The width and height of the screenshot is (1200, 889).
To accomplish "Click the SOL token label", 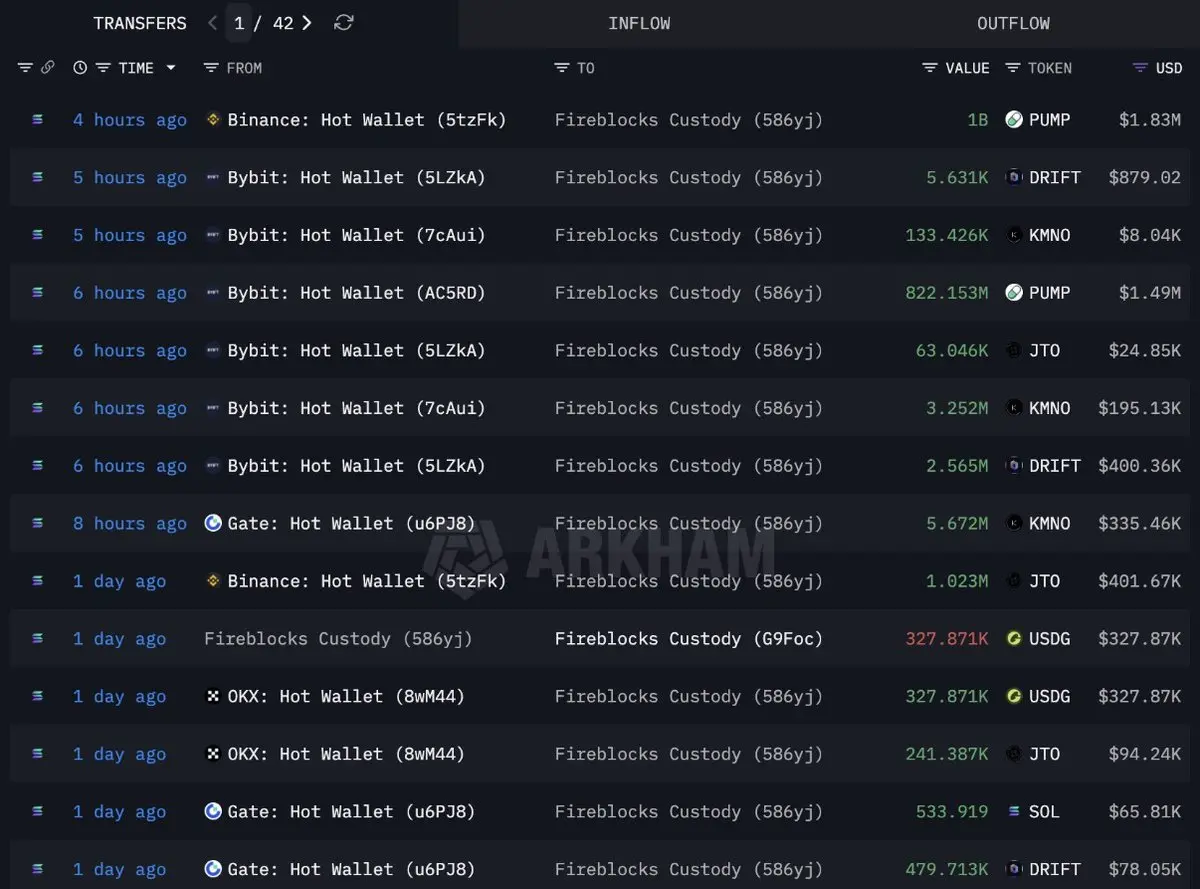I will tap(1044, 812).
